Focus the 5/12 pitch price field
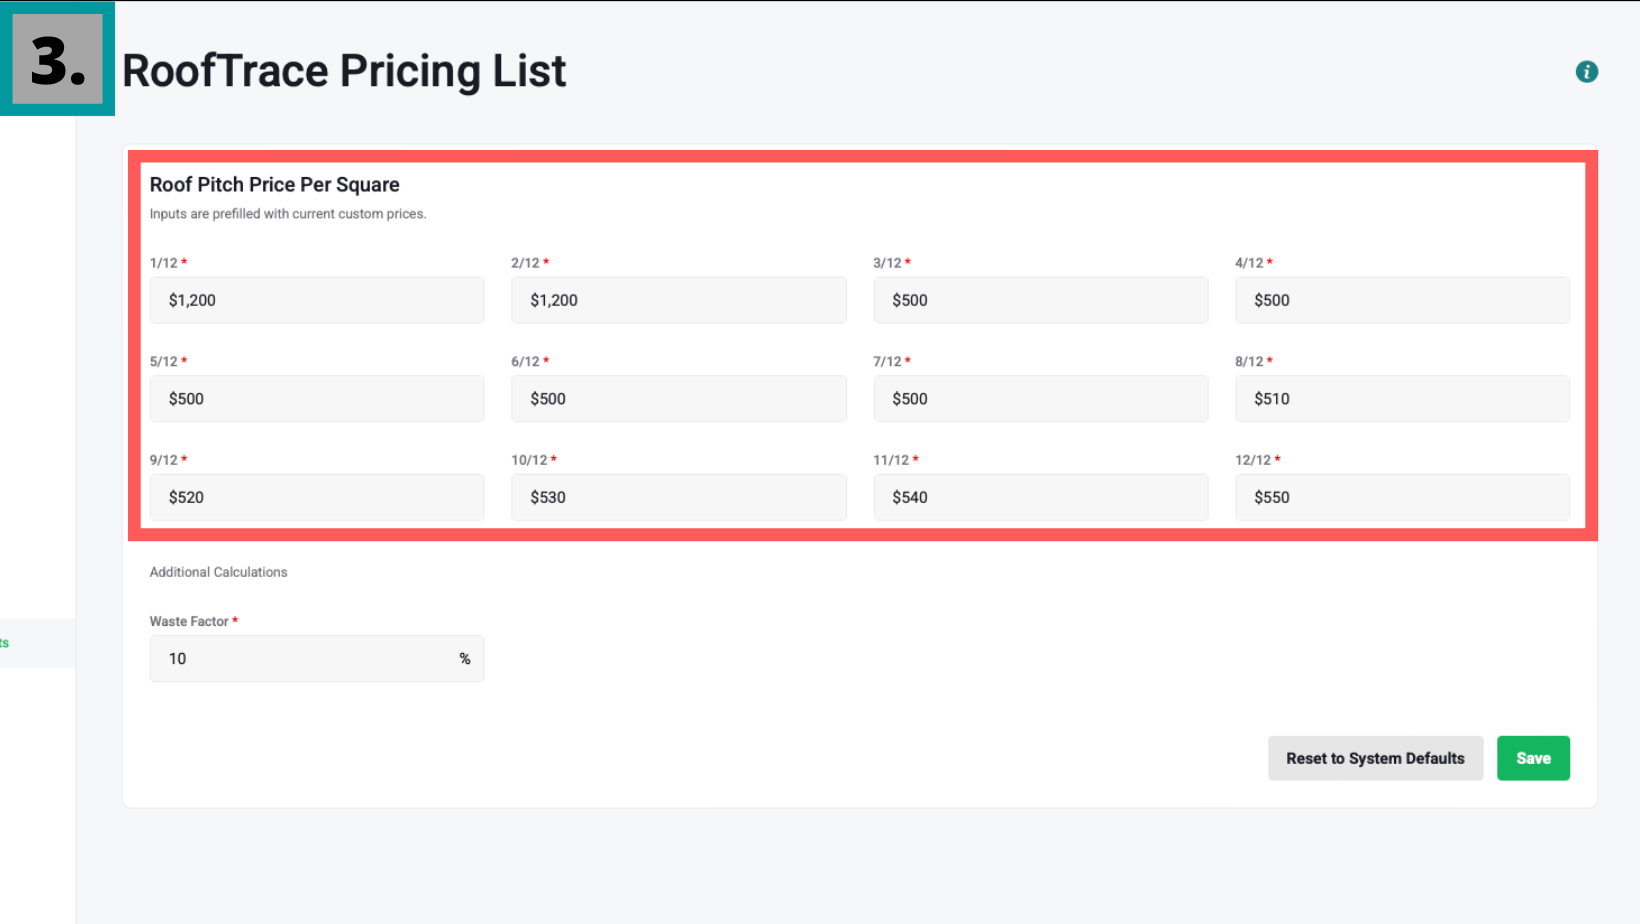This screenshot has height=924, width=1640. [316, 399]
